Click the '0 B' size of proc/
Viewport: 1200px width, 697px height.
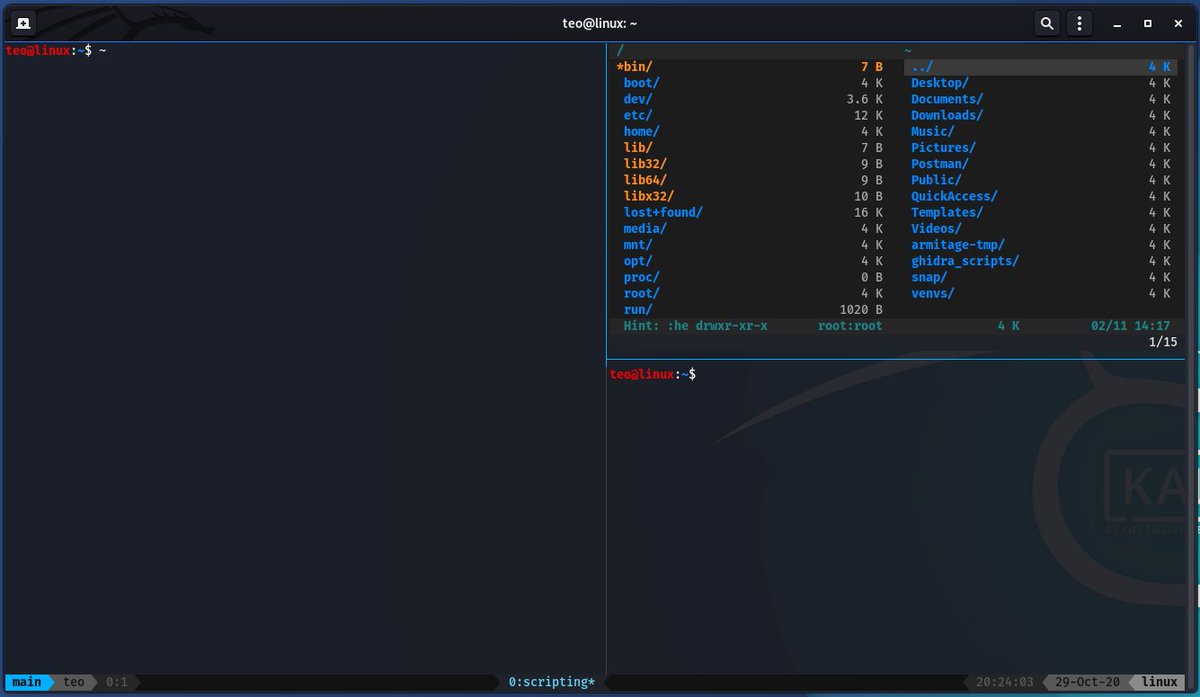[872, 277]
